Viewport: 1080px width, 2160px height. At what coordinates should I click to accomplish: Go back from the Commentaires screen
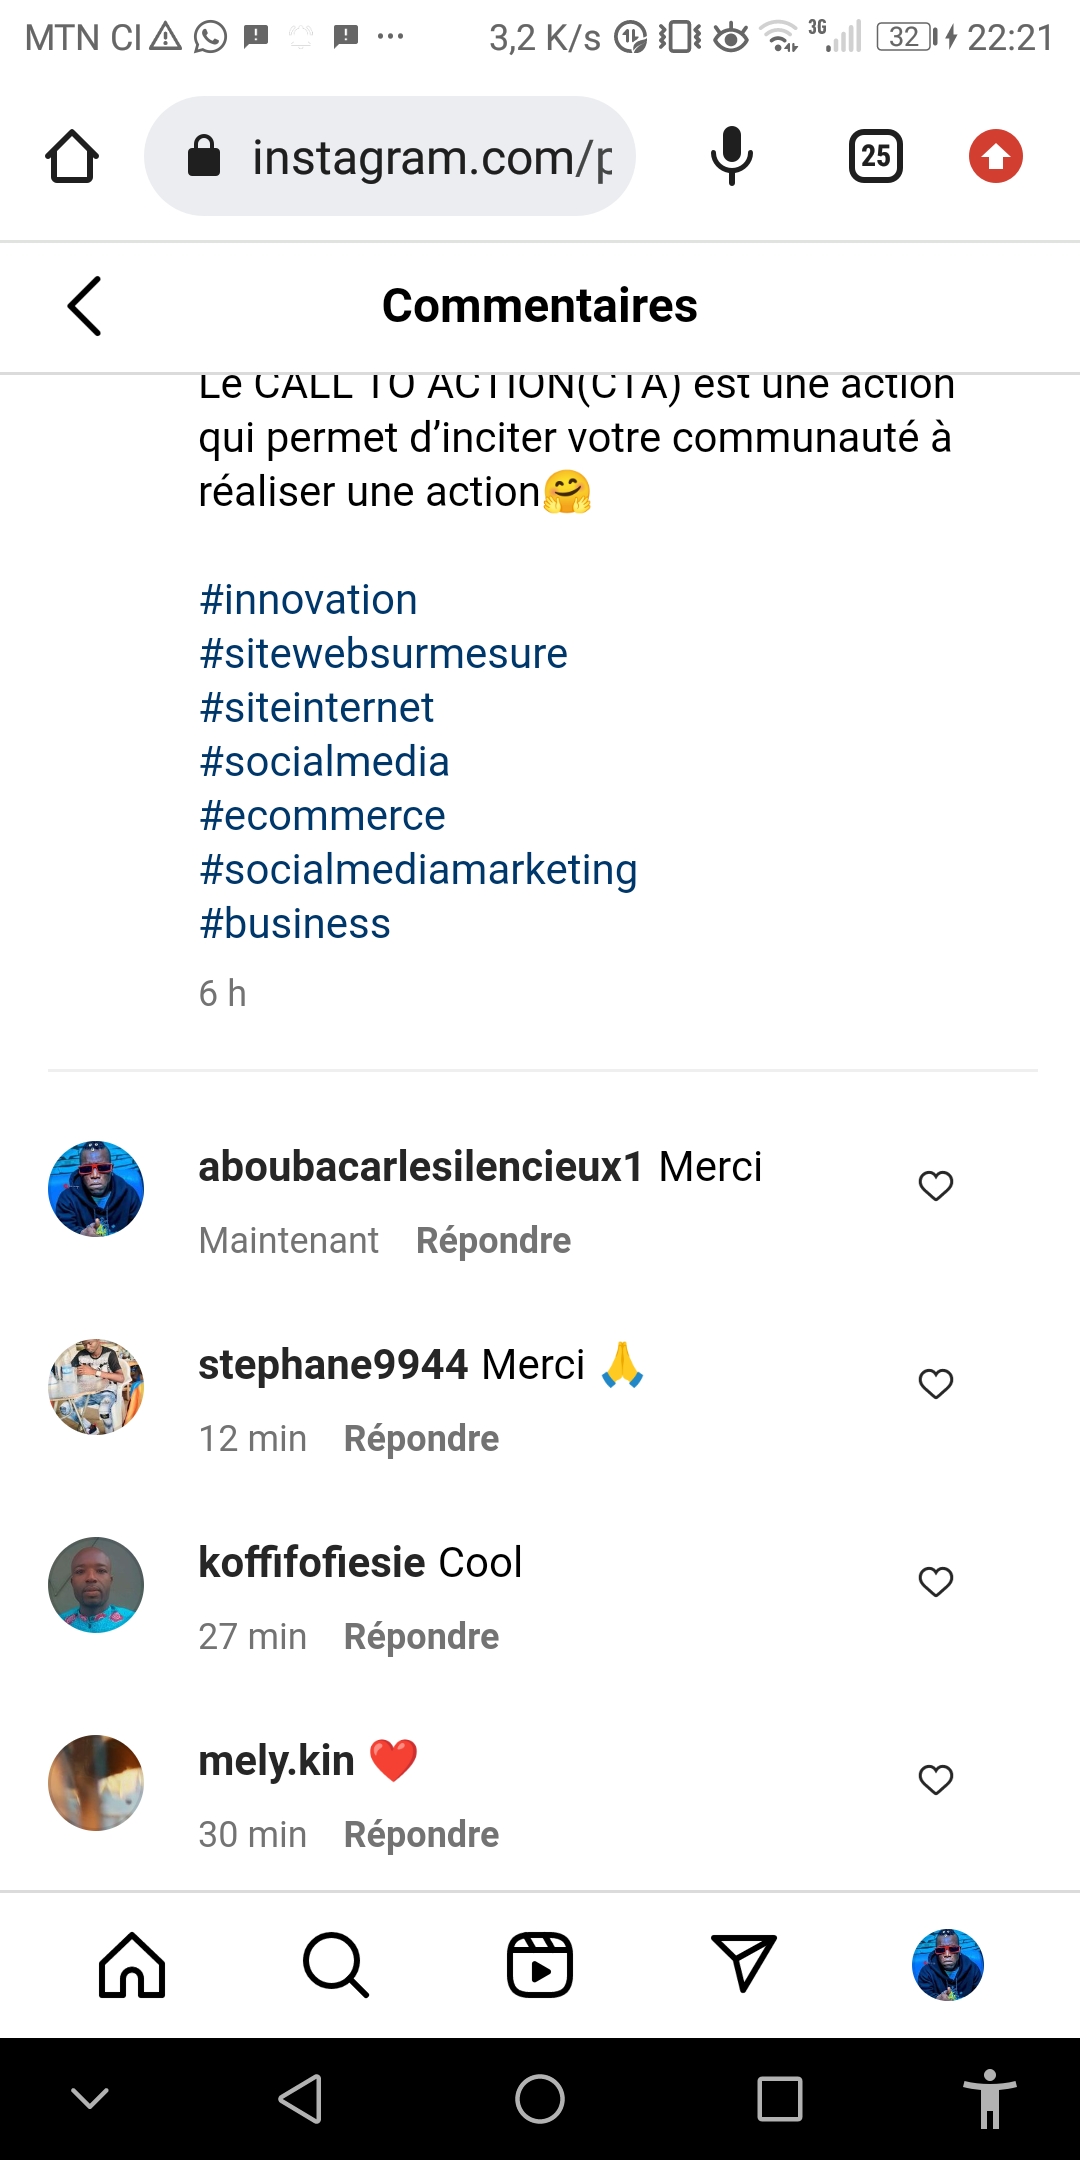[x=85, y=306]
